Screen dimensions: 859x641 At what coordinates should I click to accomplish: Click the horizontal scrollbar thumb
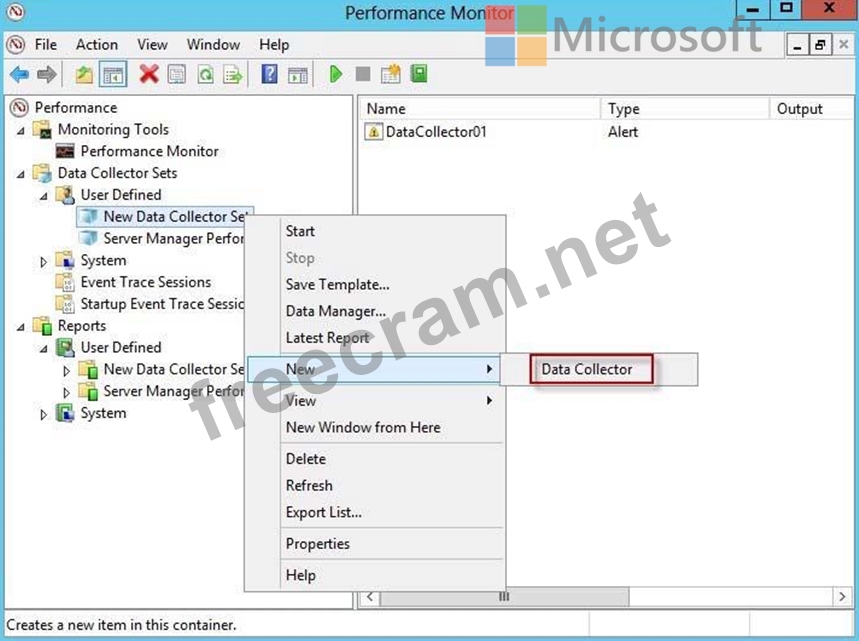coord(504,597)
